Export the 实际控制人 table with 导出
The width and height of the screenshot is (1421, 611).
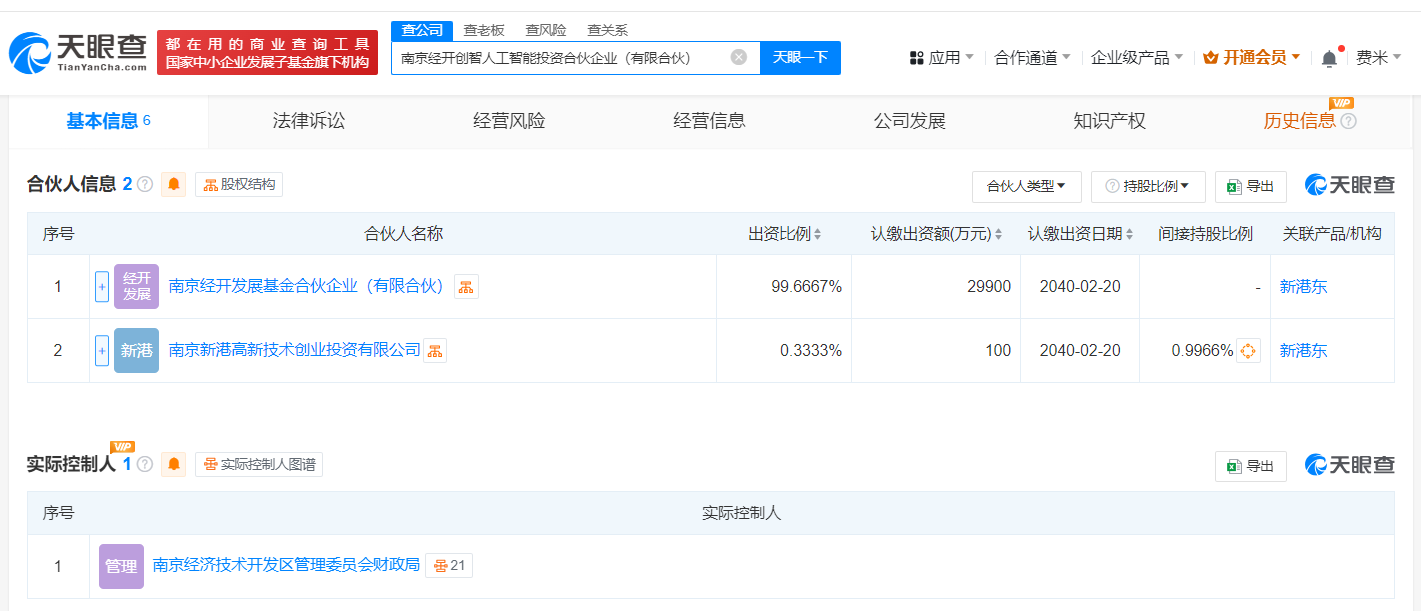coord(1250,466)
